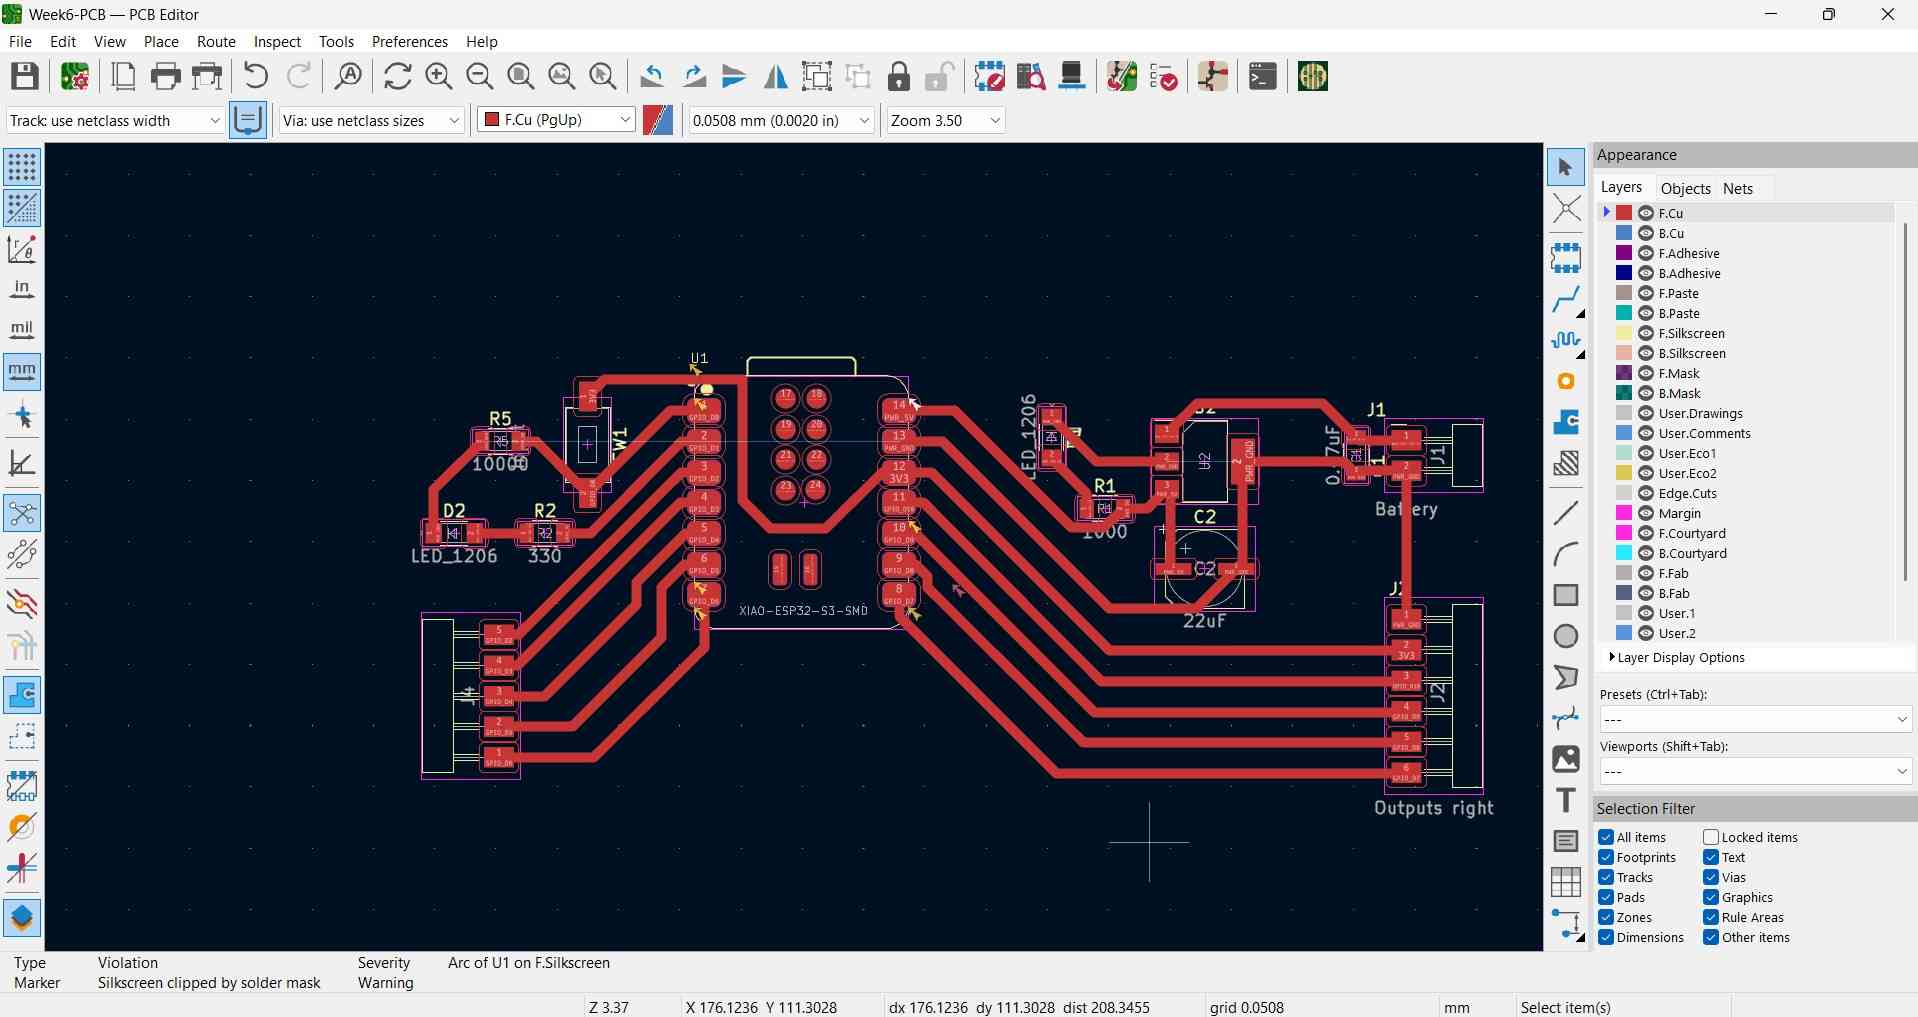Image resolution: width=1918 pixels, height=1017 pixels.
Task: Disable the Vias selection filter
Action: coord(1711,877)
